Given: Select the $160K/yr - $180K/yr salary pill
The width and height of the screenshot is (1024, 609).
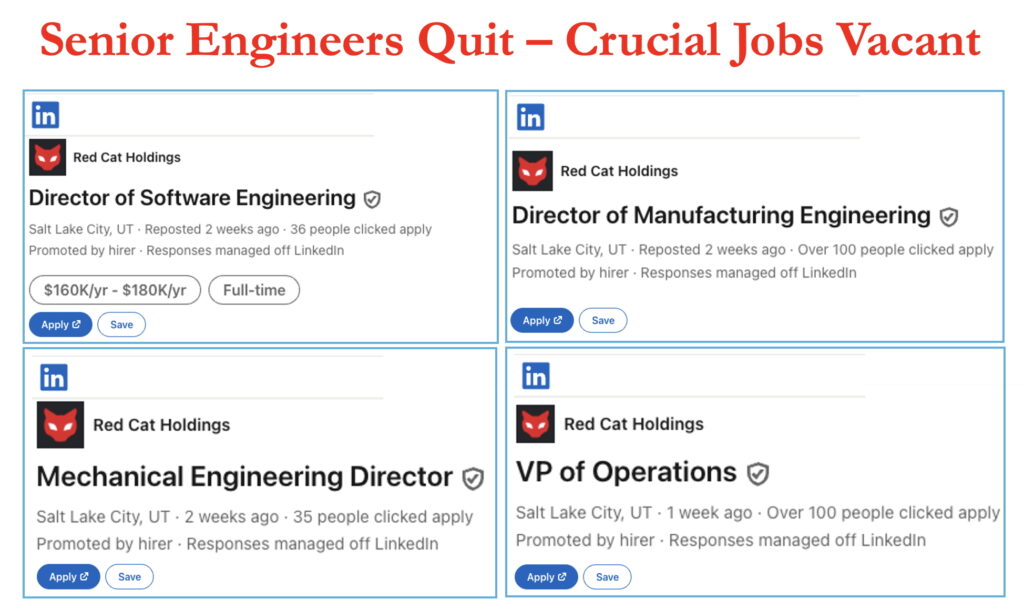Looking at the screenshot, I should (x=115, y=290).
